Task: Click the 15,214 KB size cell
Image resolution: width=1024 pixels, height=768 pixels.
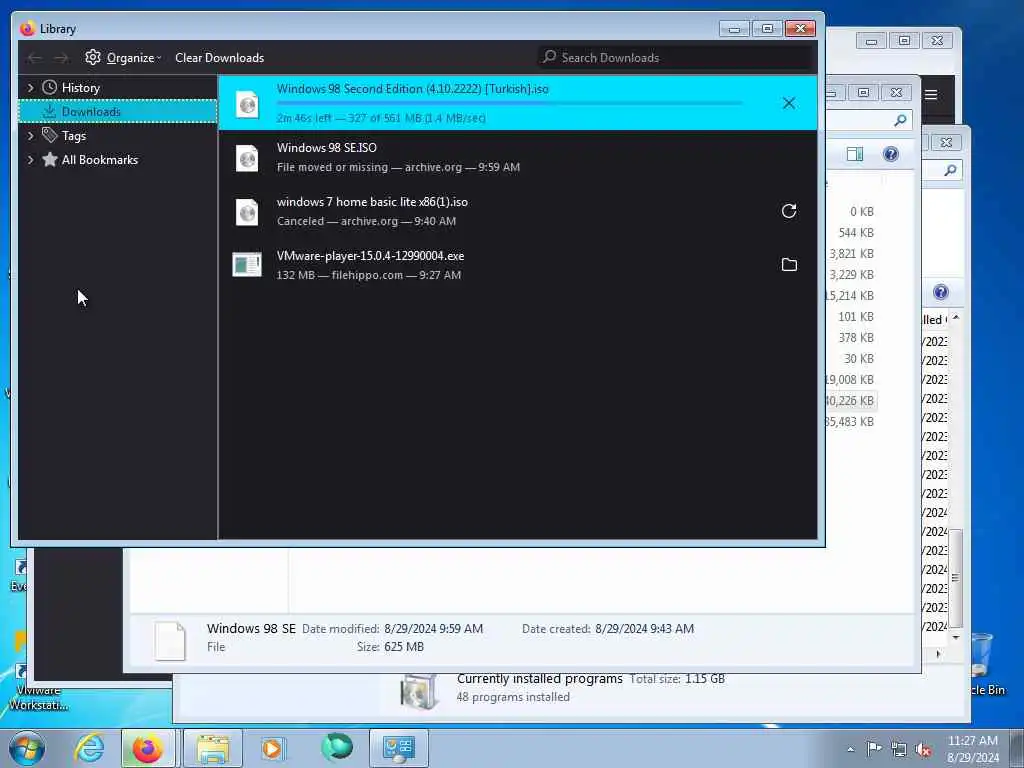Action: [x=850, y=295]
